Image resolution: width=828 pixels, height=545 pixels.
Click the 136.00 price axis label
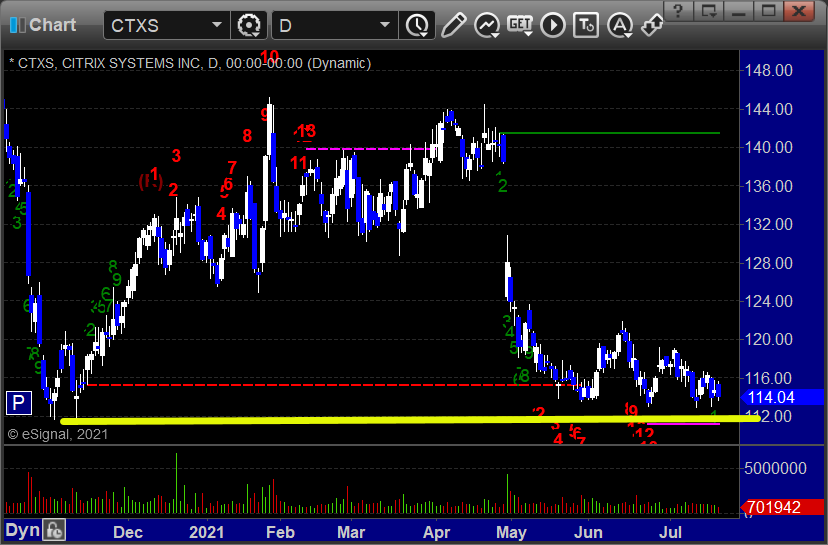tap(768, 186)
